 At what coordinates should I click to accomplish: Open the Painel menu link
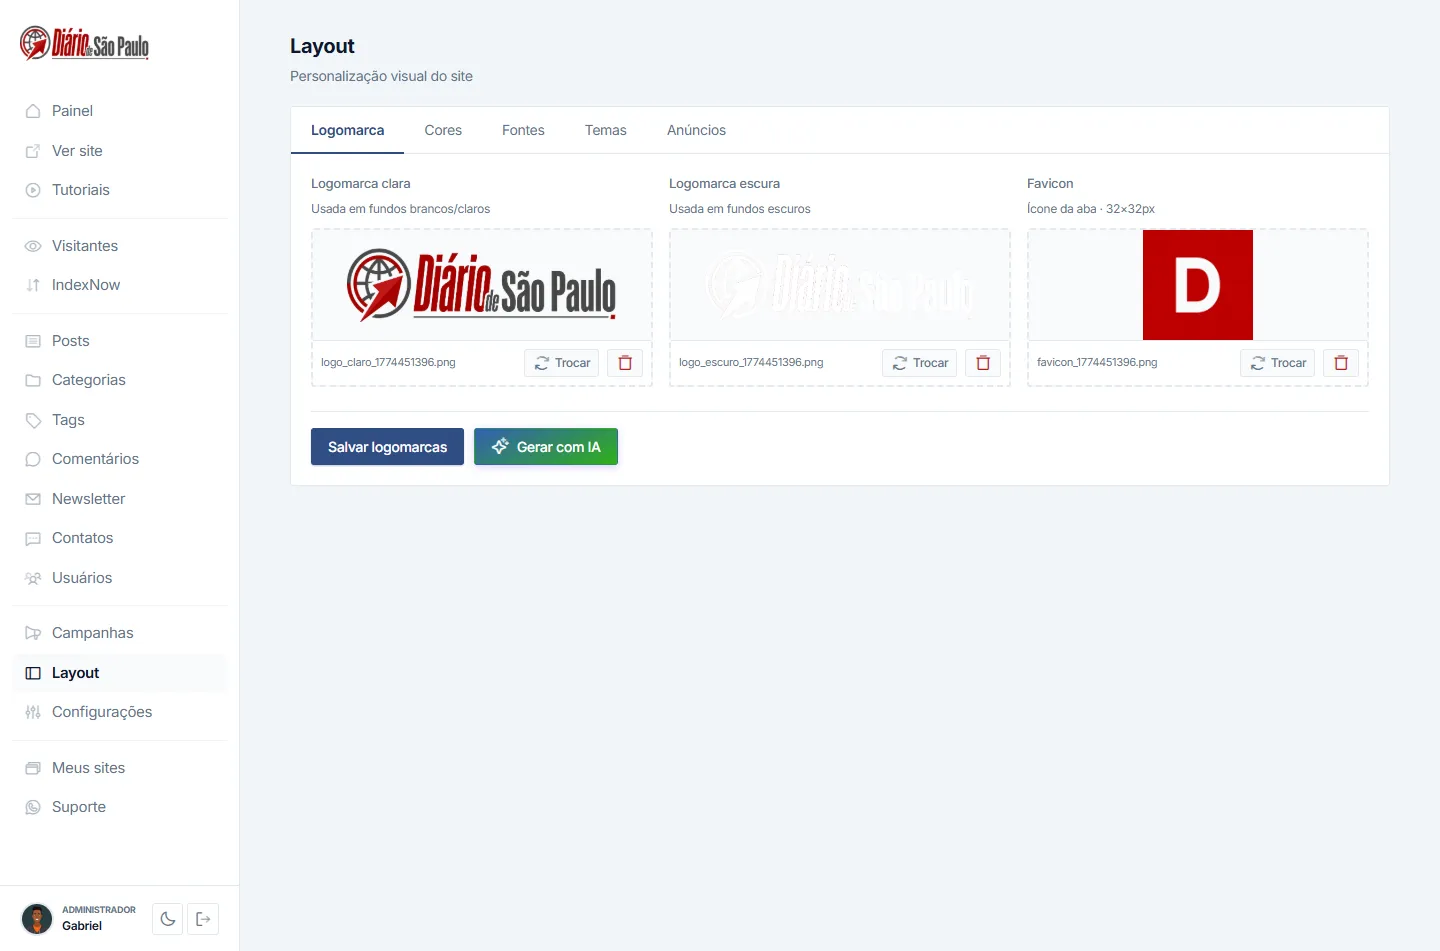[x=120, y=111]
